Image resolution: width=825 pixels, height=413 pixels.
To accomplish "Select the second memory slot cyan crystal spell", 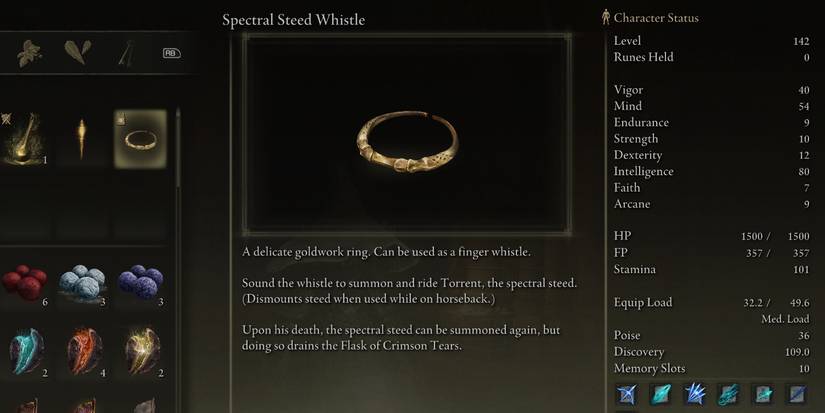I will [x=661, y=394].
